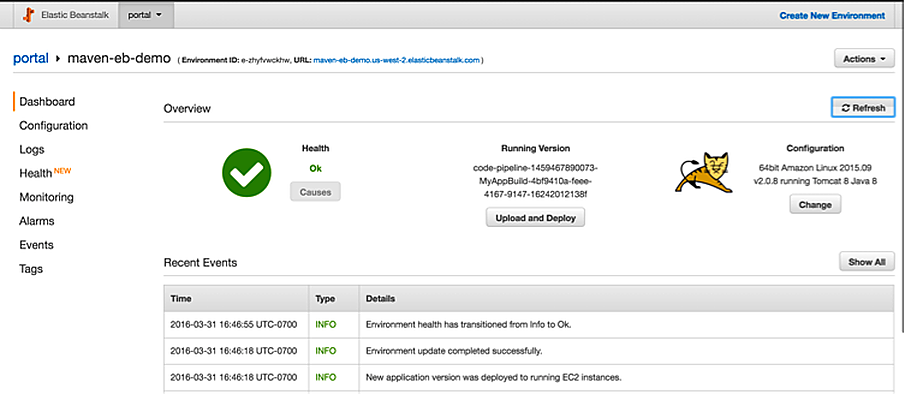Click the green health checkmark icon
The width and height of the screenshot is (904, 394).
click(247, 172)
